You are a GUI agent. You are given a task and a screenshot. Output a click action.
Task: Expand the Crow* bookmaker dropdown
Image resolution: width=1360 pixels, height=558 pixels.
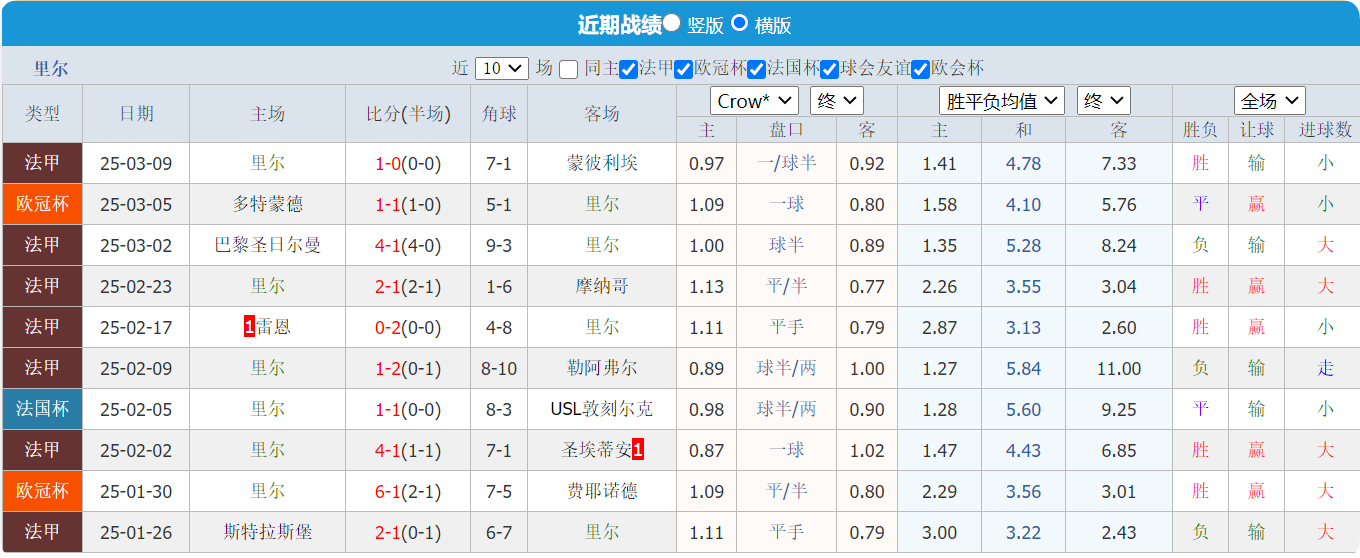pos(754,101)
